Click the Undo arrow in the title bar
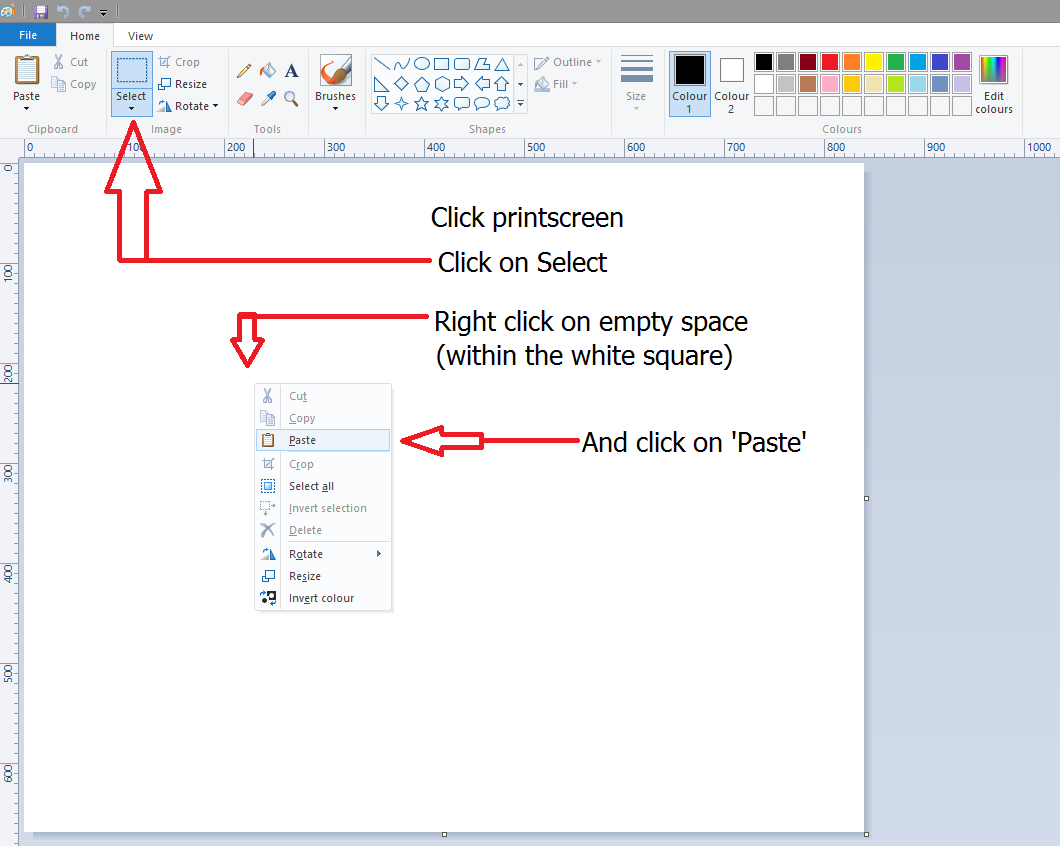Image resolution: width=1060 pixels, height=846 pixels. click(63, 11)
